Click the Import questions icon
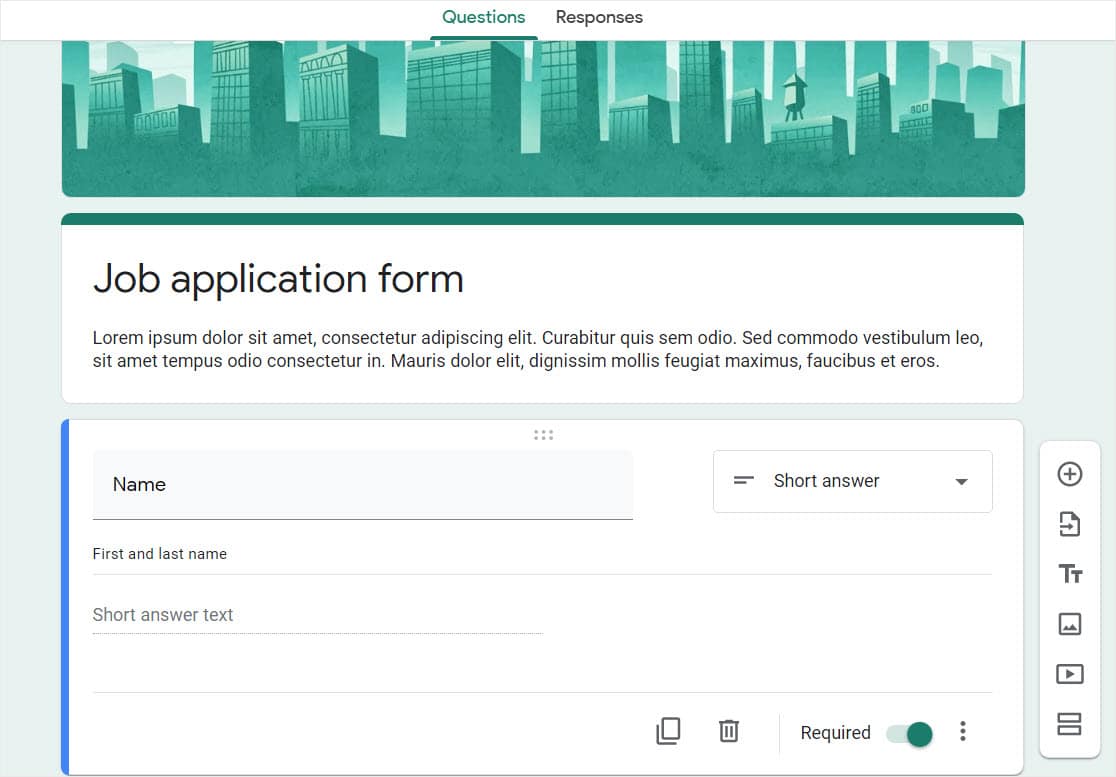This screenshot has height=777, width=1116. [x=1070, y=523]
